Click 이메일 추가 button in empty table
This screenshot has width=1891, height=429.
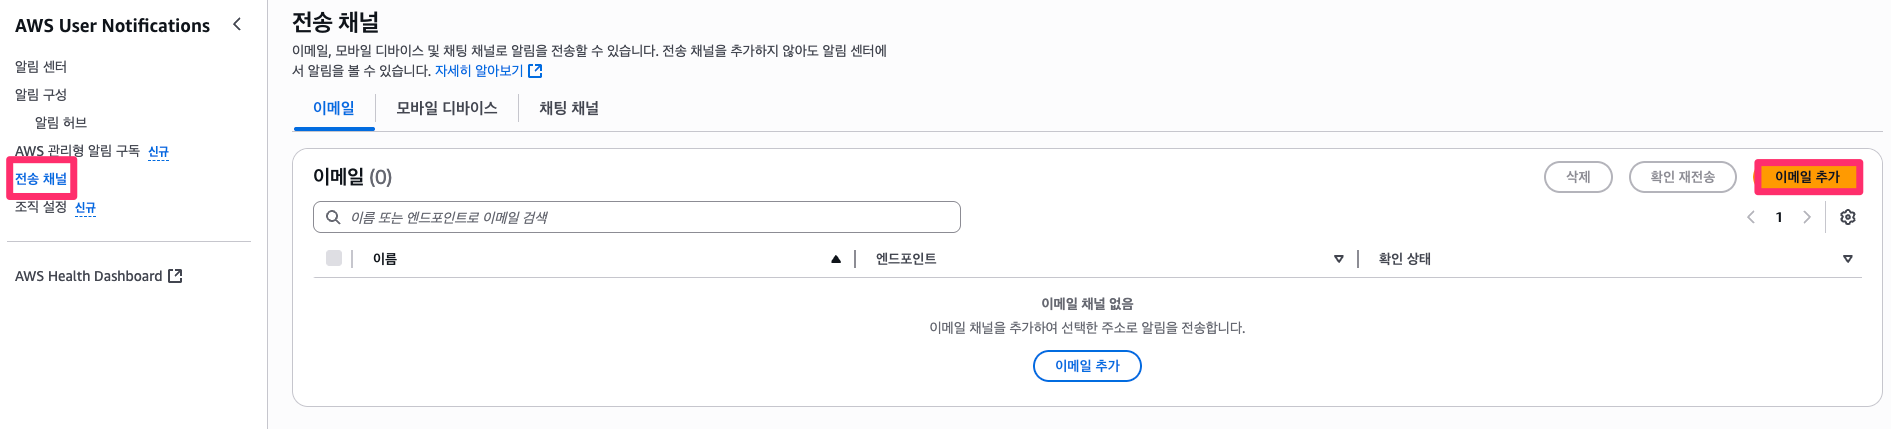click(1087, 366)
